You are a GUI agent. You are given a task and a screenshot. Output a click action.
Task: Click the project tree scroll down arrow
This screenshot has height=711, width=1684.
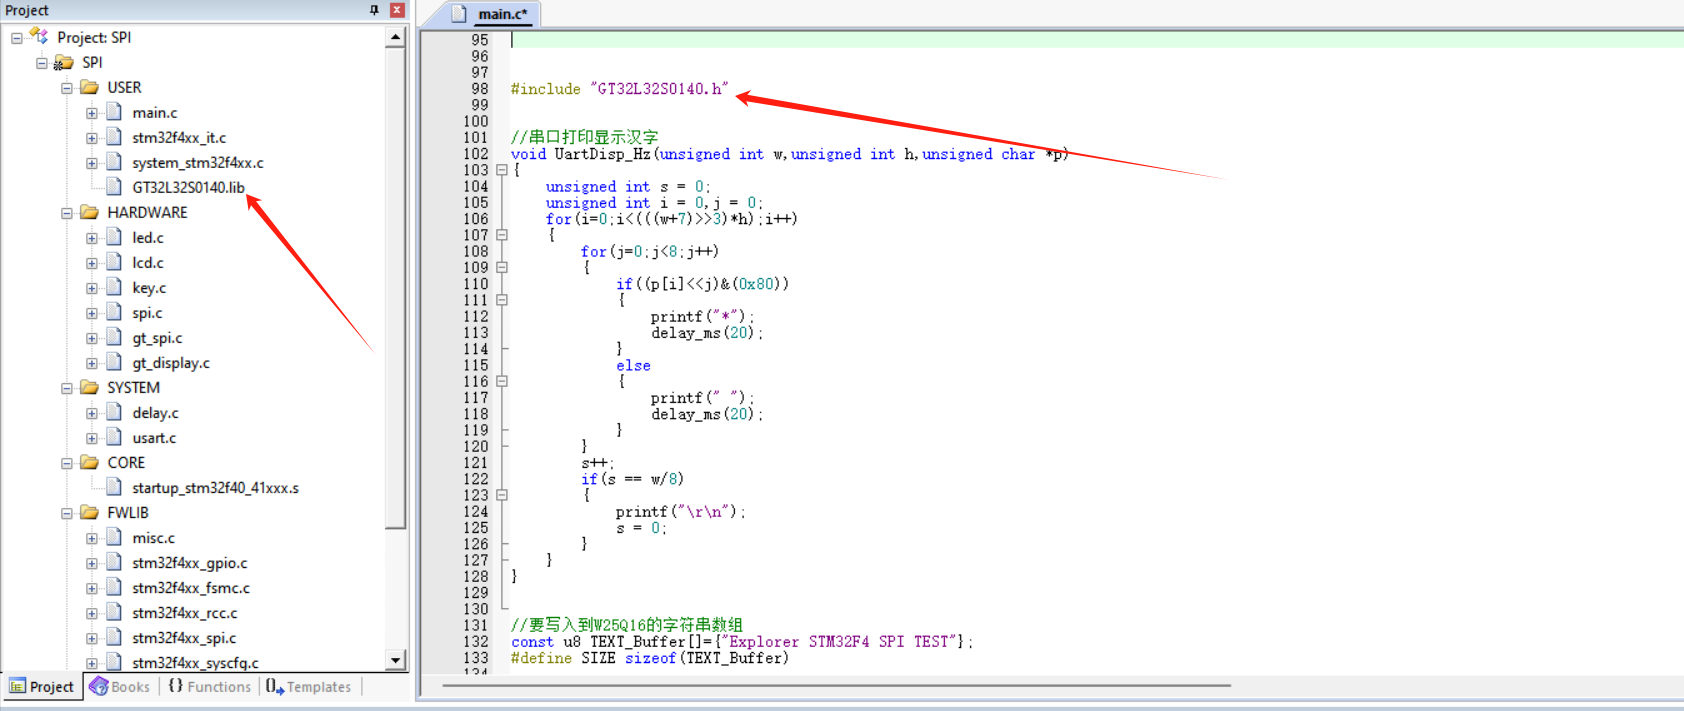tap(396, 660)
